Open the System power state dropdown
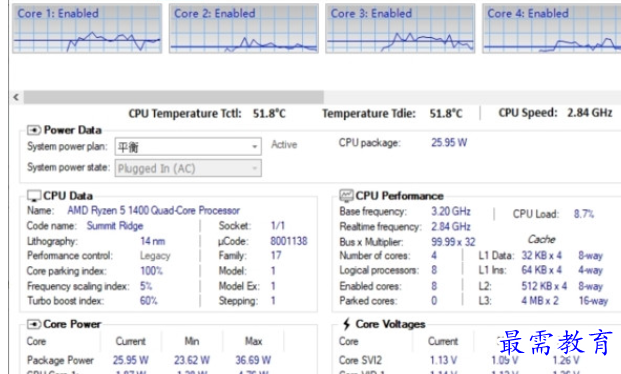Screen dimensions: 621x374 pos(188,168)
